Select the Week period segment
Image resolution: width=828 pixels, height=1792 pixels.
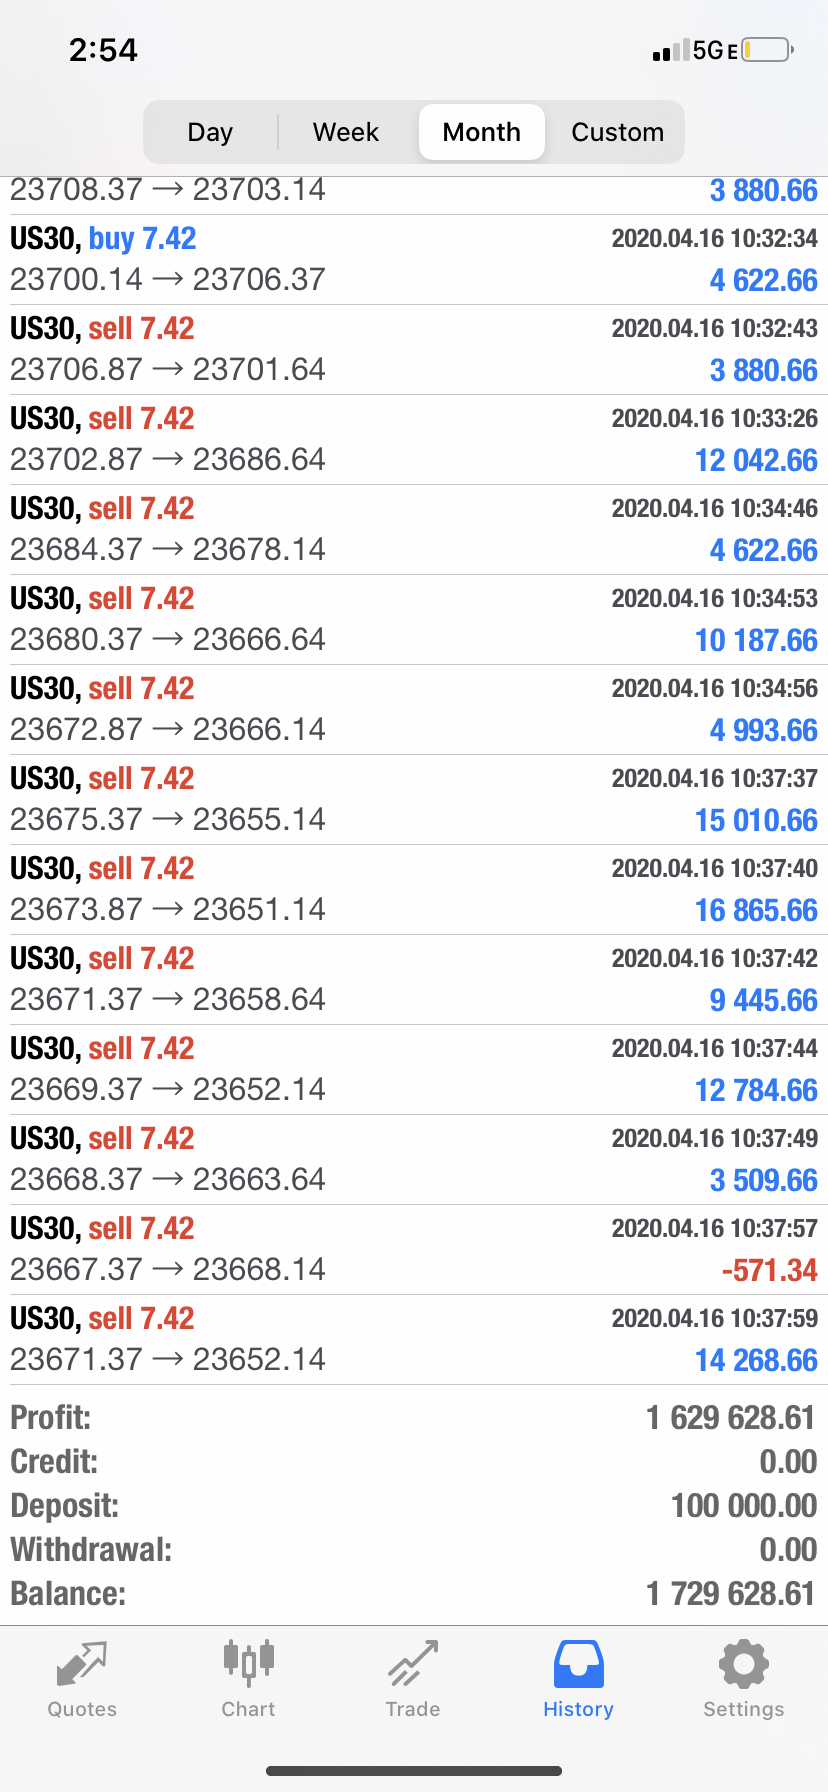pyautogui.click(x=346, y=132)
